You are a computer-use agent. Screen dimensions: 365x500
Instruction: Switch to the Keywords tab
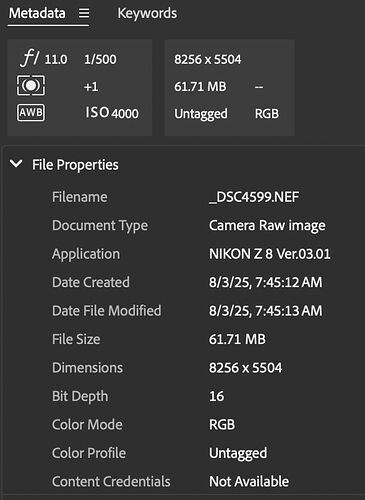click(147, 13)
